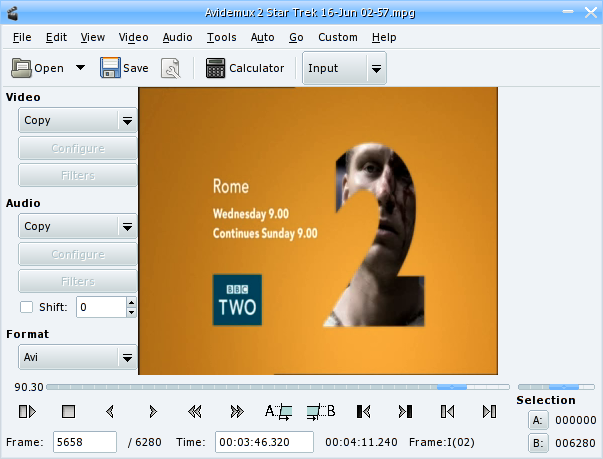
Task: Open the Video menu
Action: point(133,37)
